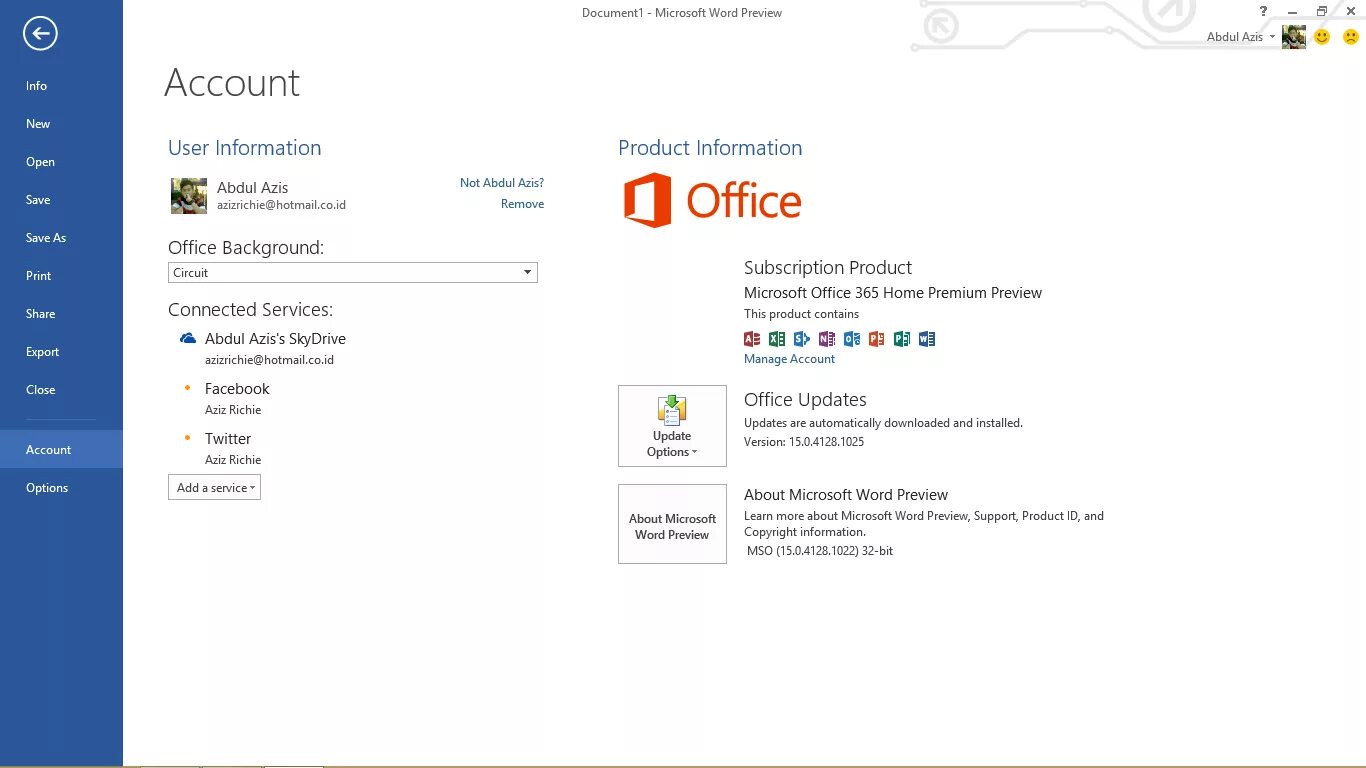1366x768 pixels.
Task: Select Abdul Azis's SkyDrive service
Action: pyautogui.click(x=275, y=339)
